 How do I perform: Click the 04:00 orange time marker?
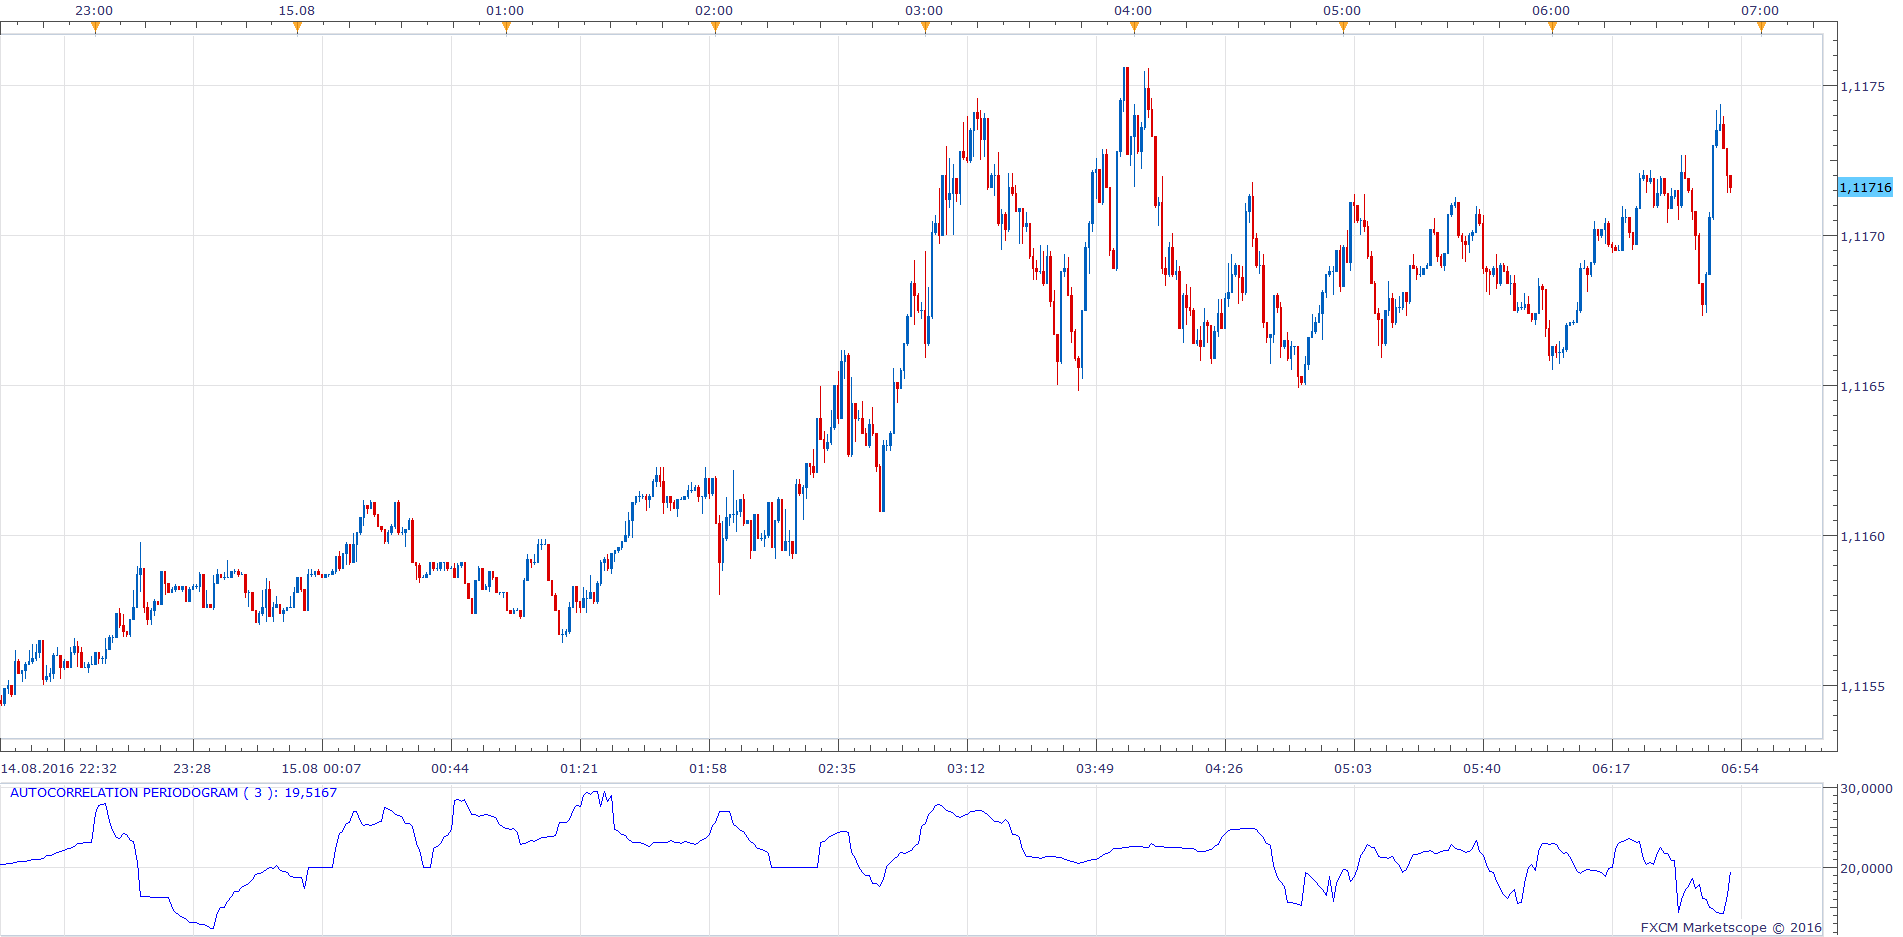pos(1134,28)
